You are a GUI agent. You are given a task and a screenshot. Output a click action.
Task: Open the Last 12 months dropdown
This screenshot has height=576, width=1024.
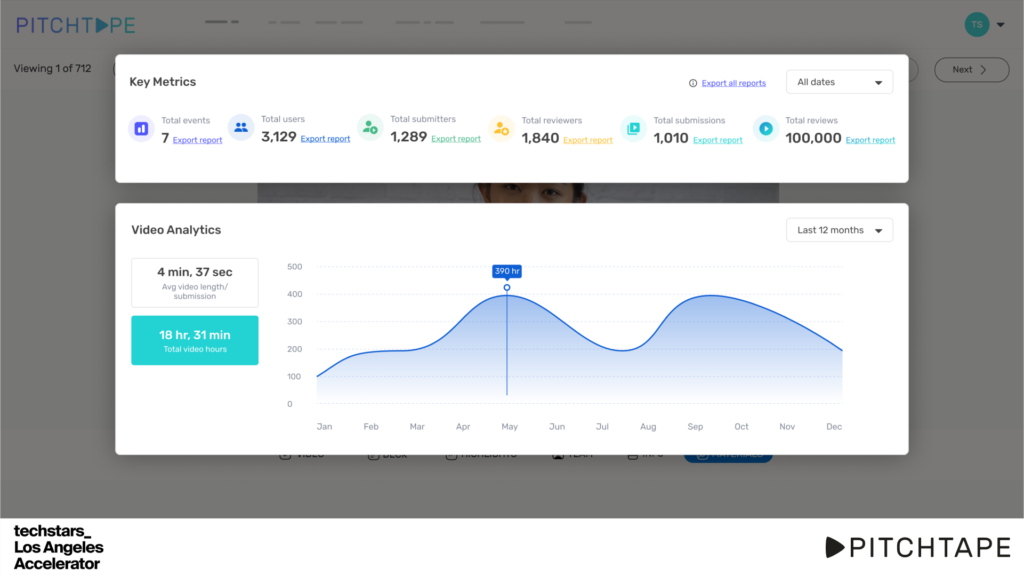pyautogui.click(x=838, y=230)
